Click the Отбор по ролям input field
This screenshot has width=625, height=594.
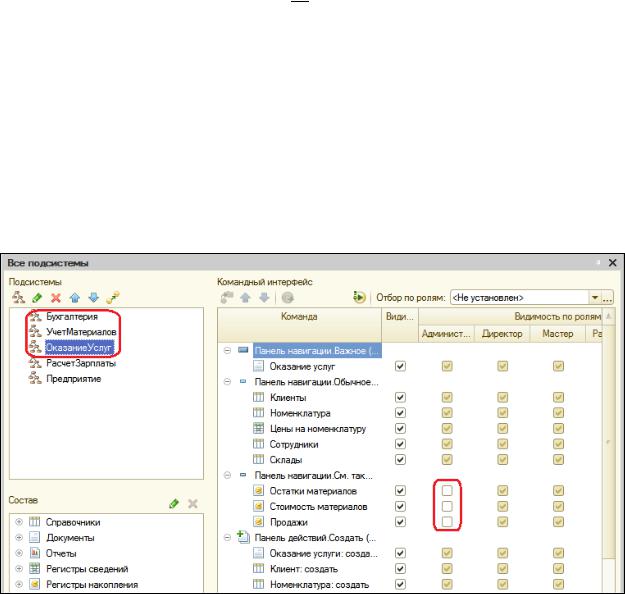(x=520, y=298)
